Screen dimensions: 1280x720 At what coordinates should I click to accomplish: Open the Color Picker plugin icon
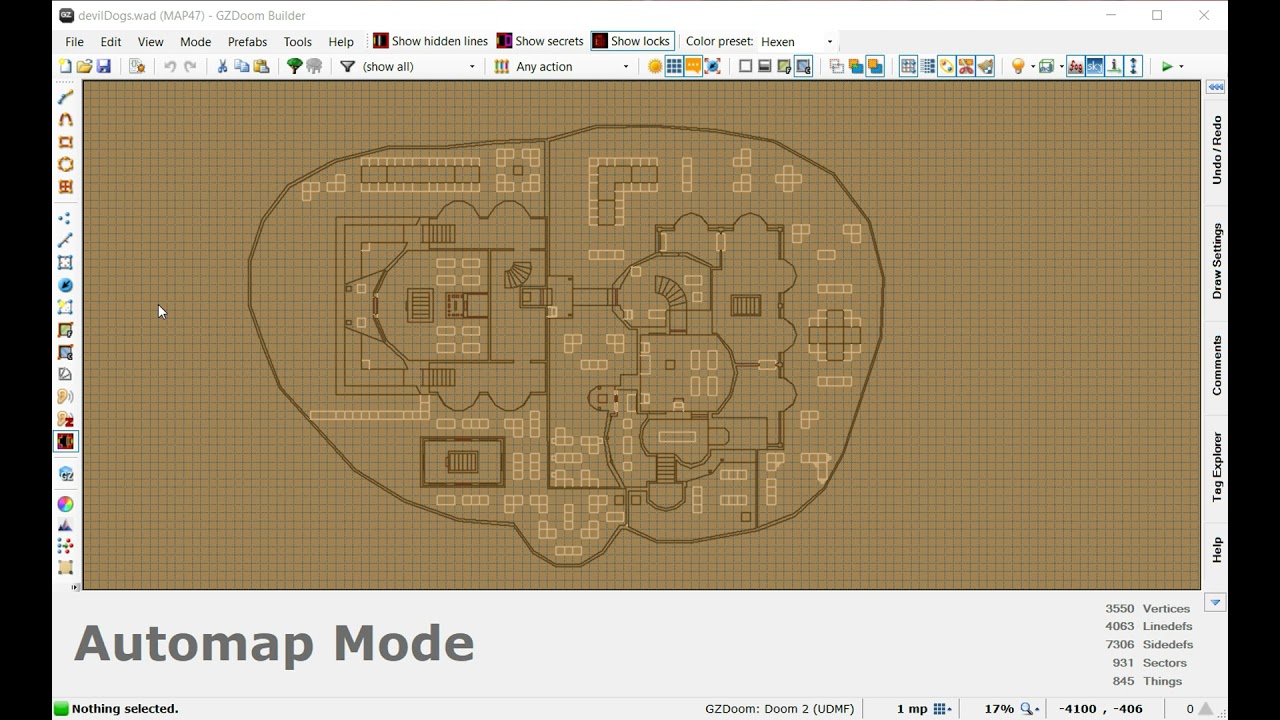point(65,504)
